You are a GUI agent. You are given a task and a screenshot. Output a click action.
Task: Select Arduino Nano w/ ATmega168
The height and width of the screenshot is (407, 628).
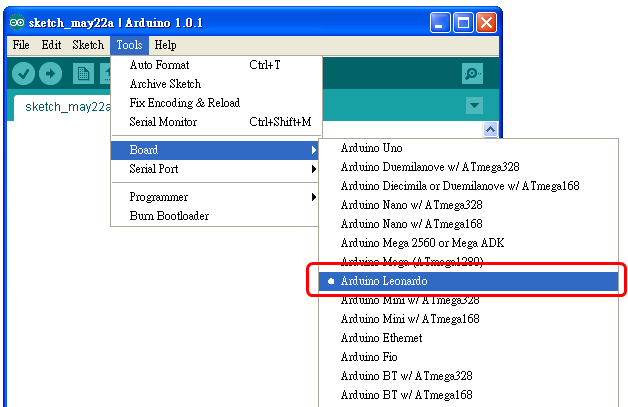coord(469,224)
